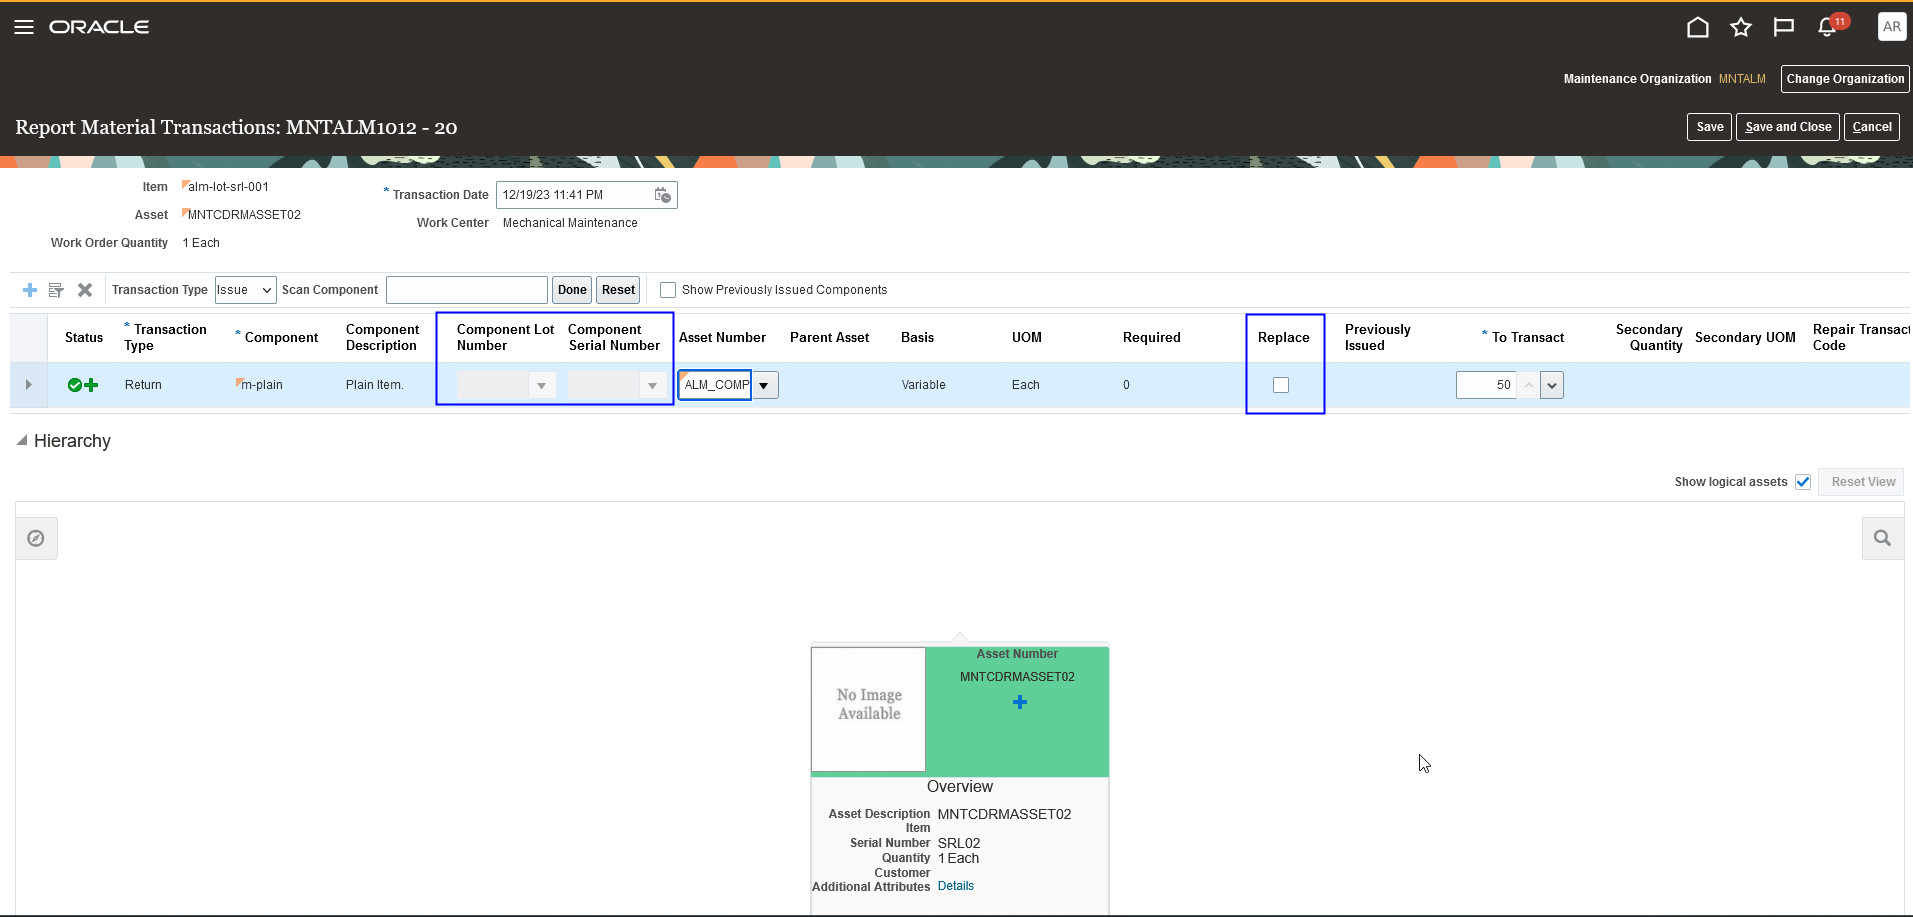Click the Asset Number ALM_COMP field

click(x=715, y=385)
